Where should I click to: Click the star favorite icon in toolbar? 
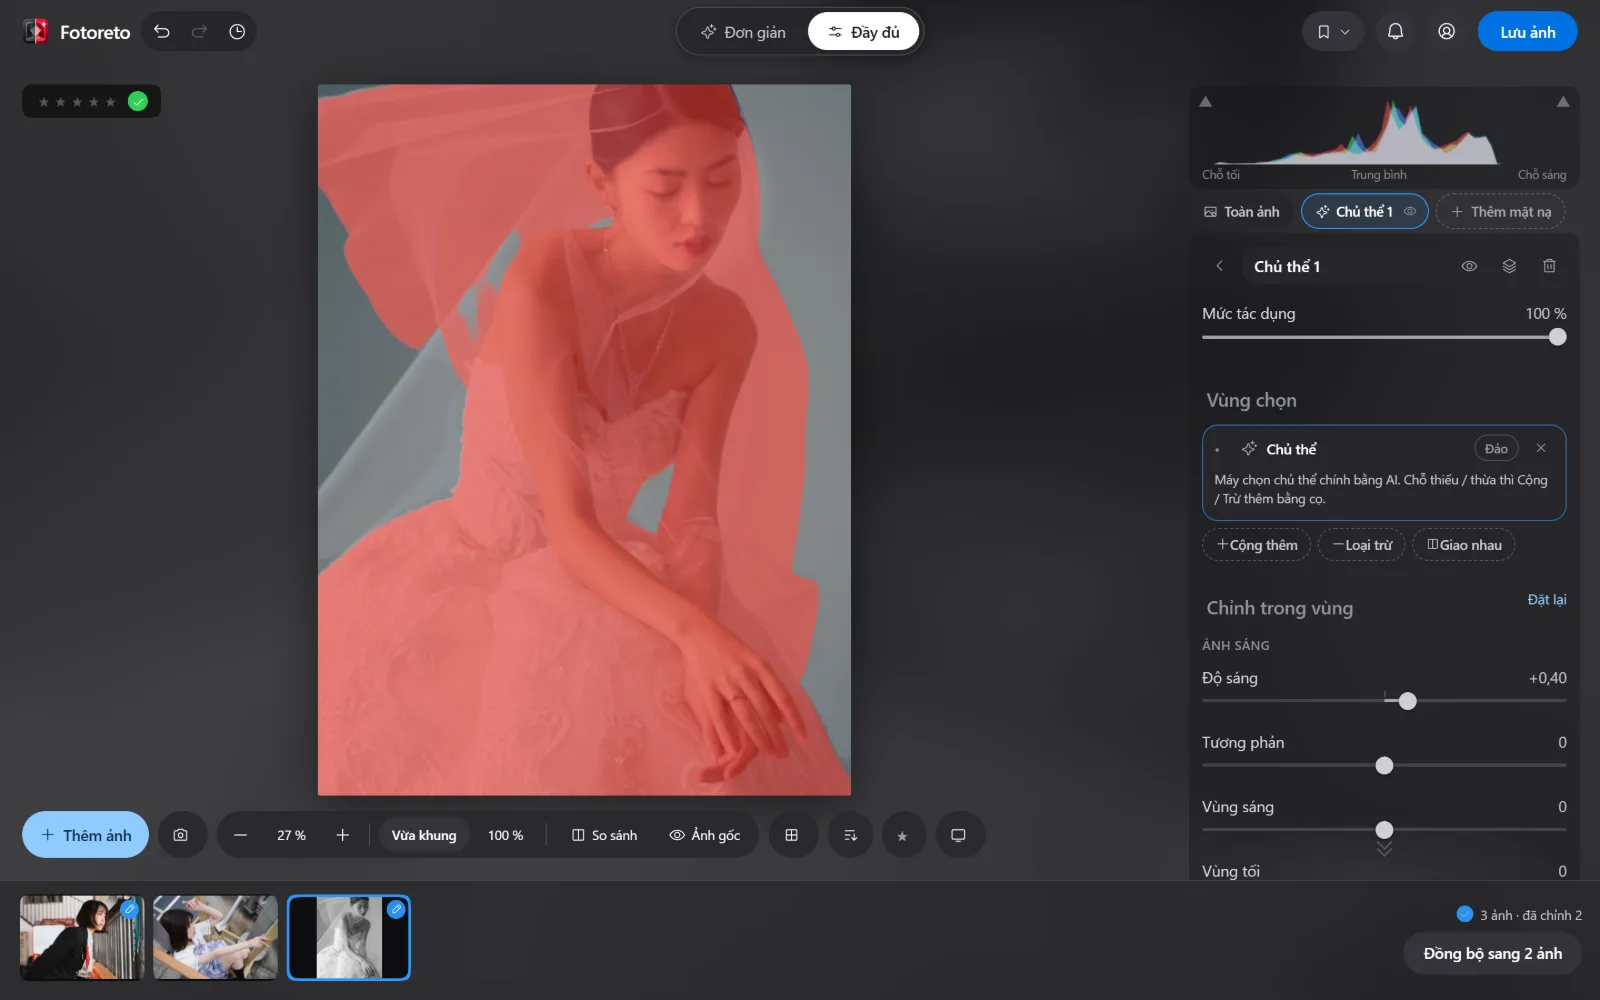[x=903, y=836]
